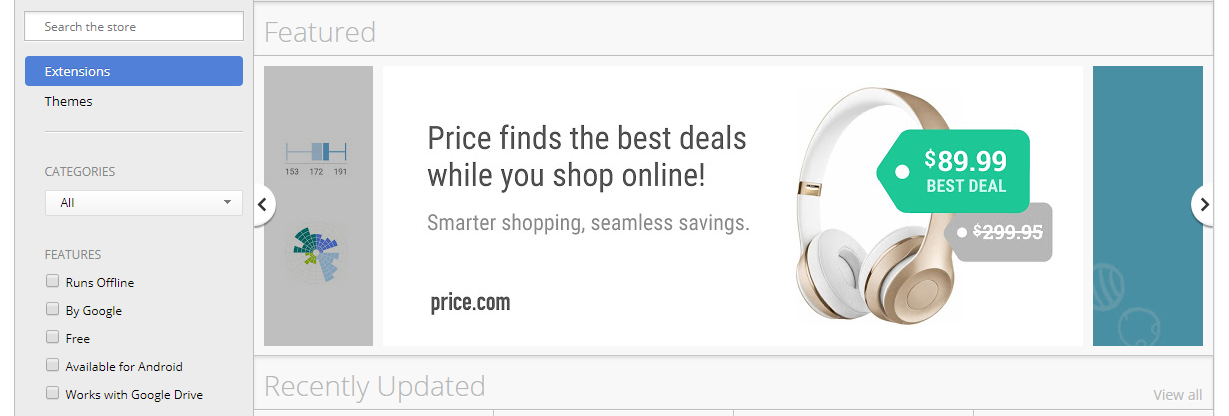Select the Works with Google Drive checkbox
This screenshot has height=416, width=1229.
[x=52, y=394]
